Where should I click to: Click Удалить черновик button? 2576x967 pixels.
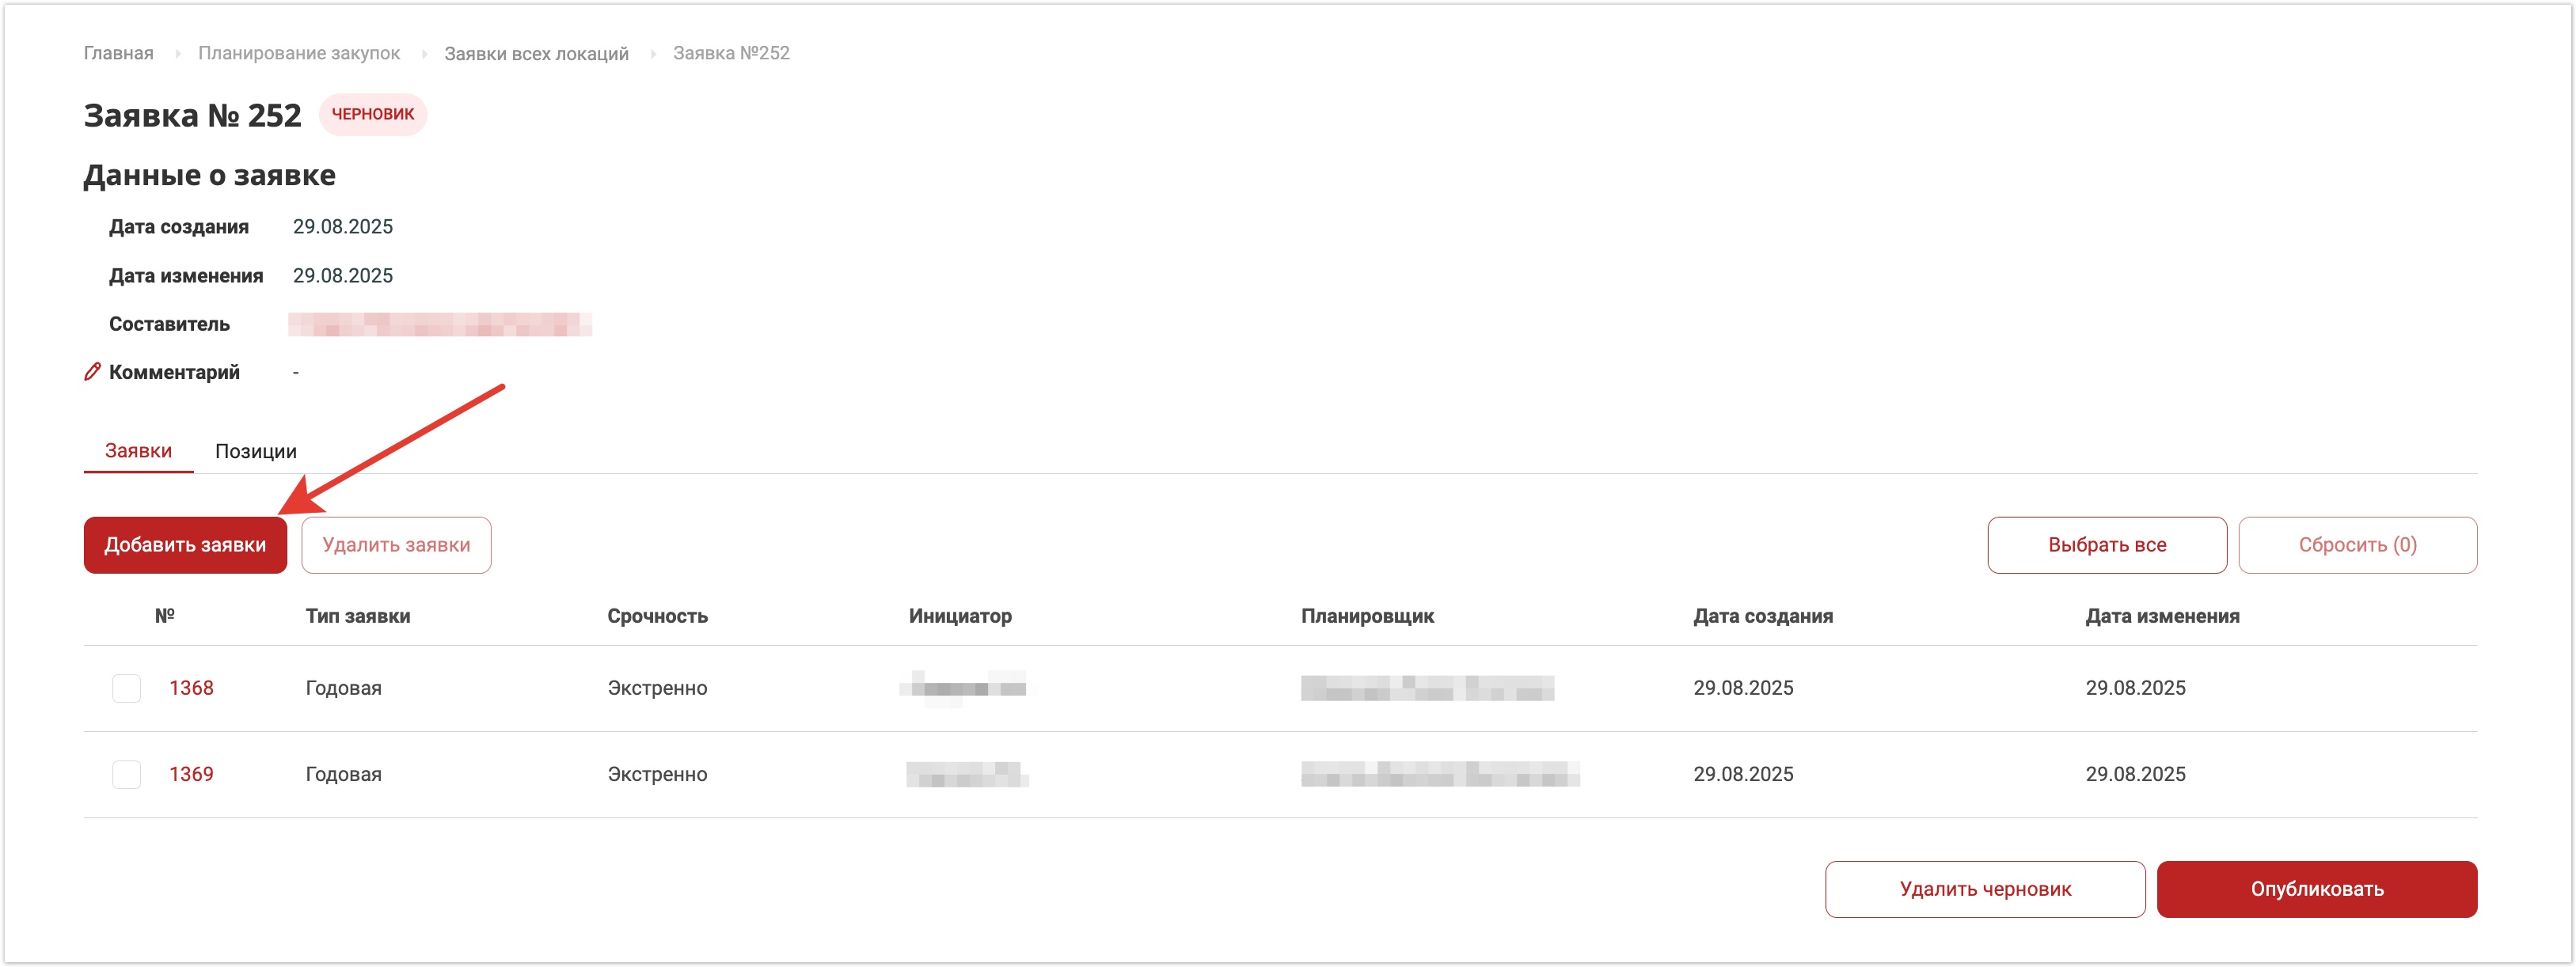click(1984, 889)
